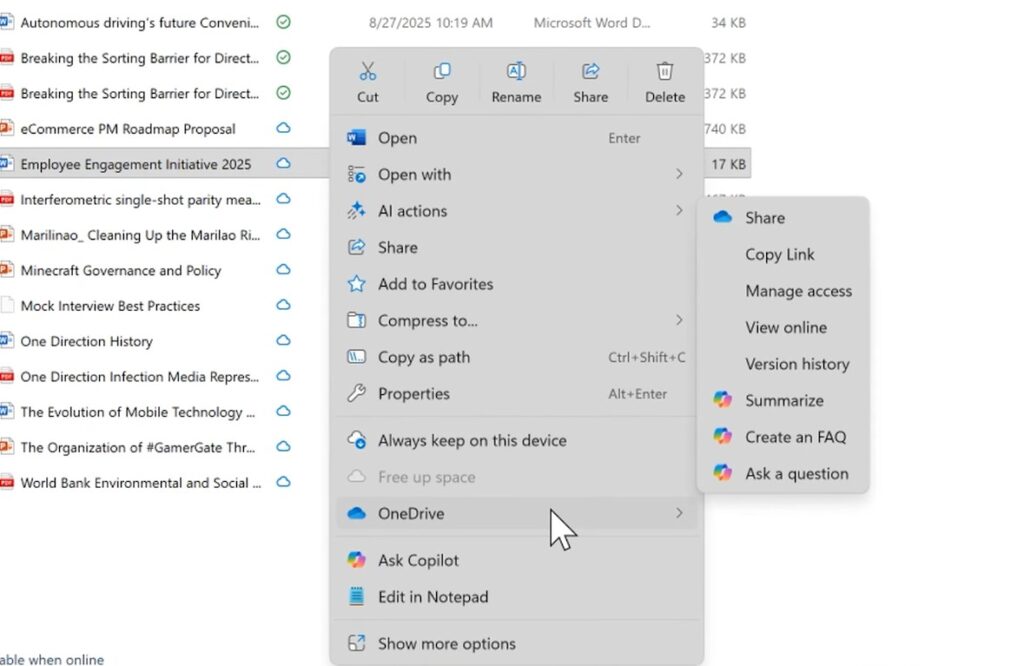Open Version history for the file
The height and width of the screenshot is (666, 1024).
pyautogui.click(x=797, y=364)
